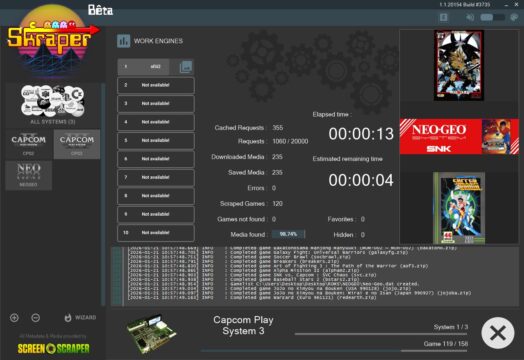Click the add system plus icon

point(14,318)
